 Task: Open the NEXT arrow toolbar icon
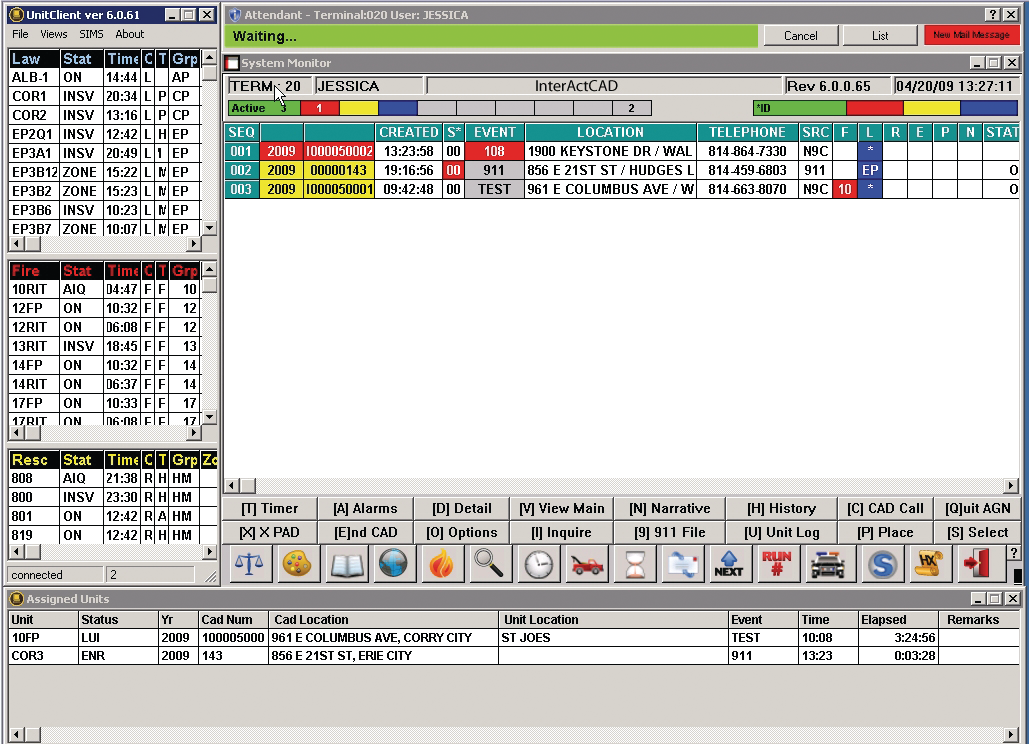(x=729, y=564)
